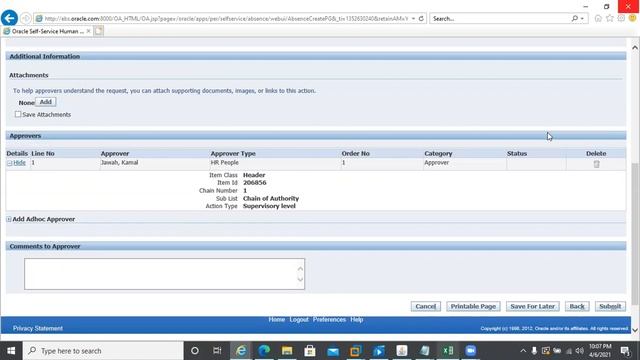The image size is (640, 360).
Task: Open the browser home icon
Action: click(x=598, y=18)
